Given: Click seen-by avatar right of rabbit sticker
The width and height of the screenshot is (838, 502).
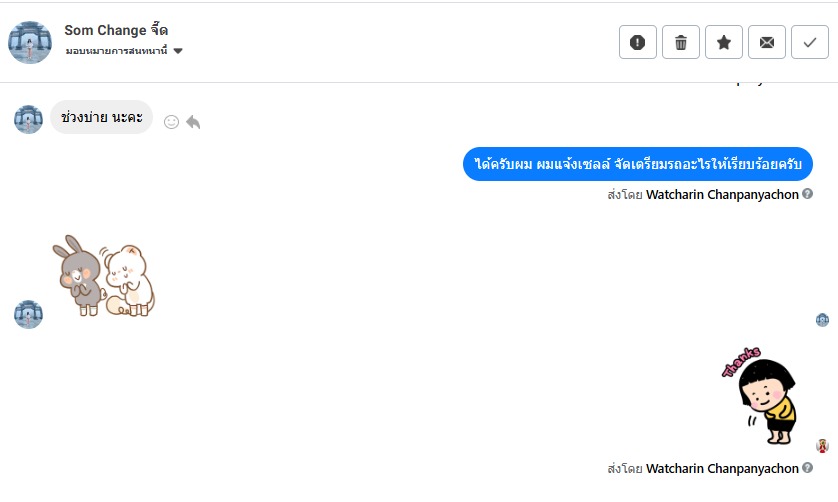Looking at the screenshot, I should (x=823, y=320).
